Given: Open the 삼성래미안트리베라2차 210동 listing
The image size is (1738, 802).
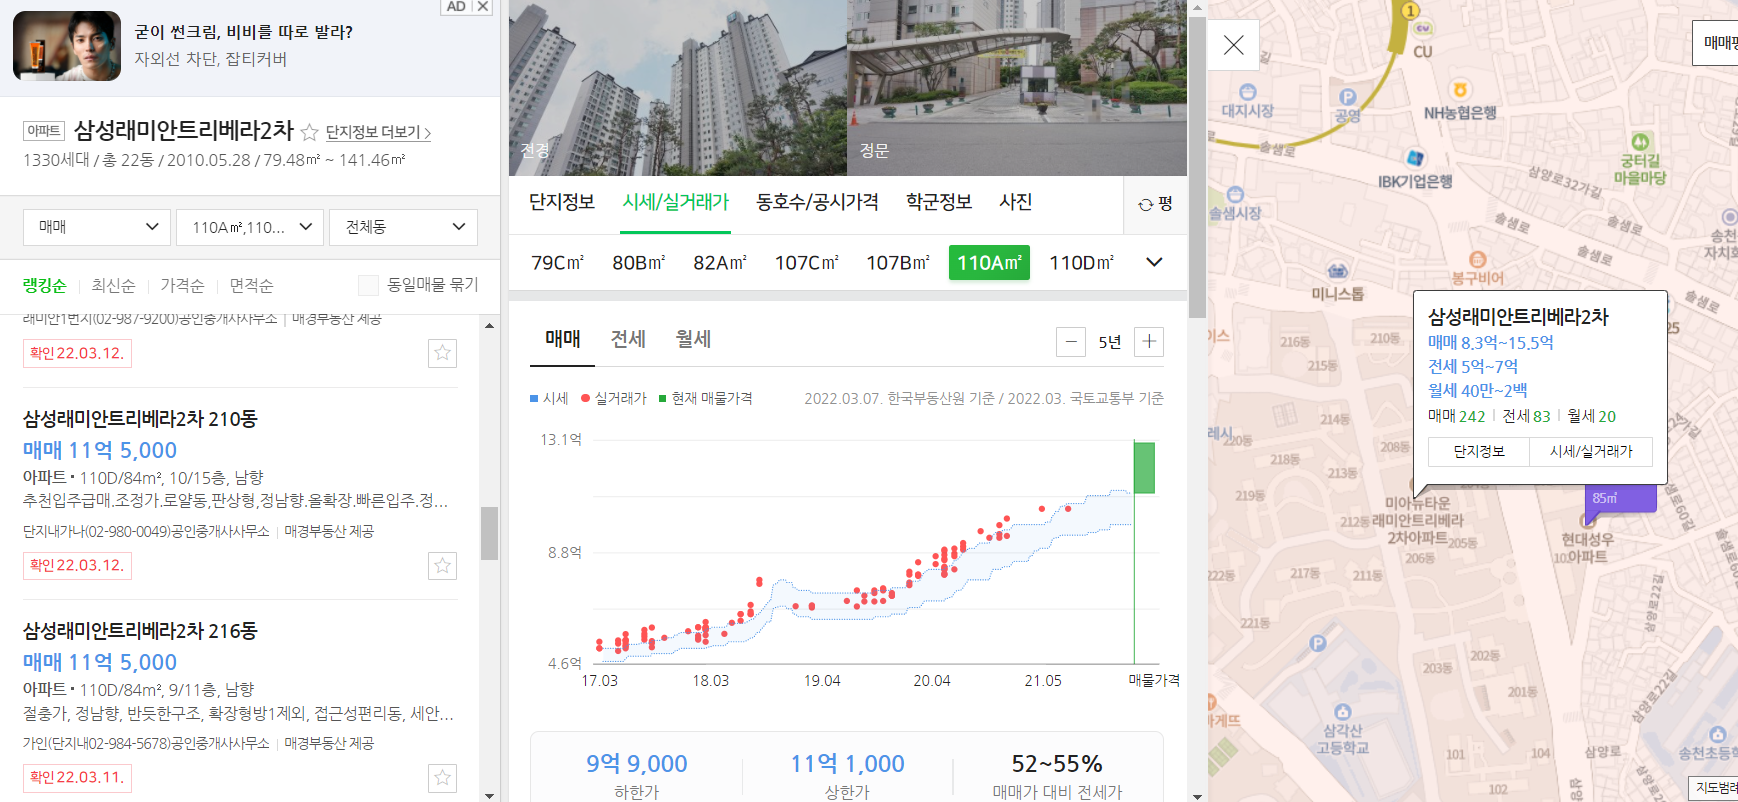Looking at the screenshot, I should [x=140, y=419].
